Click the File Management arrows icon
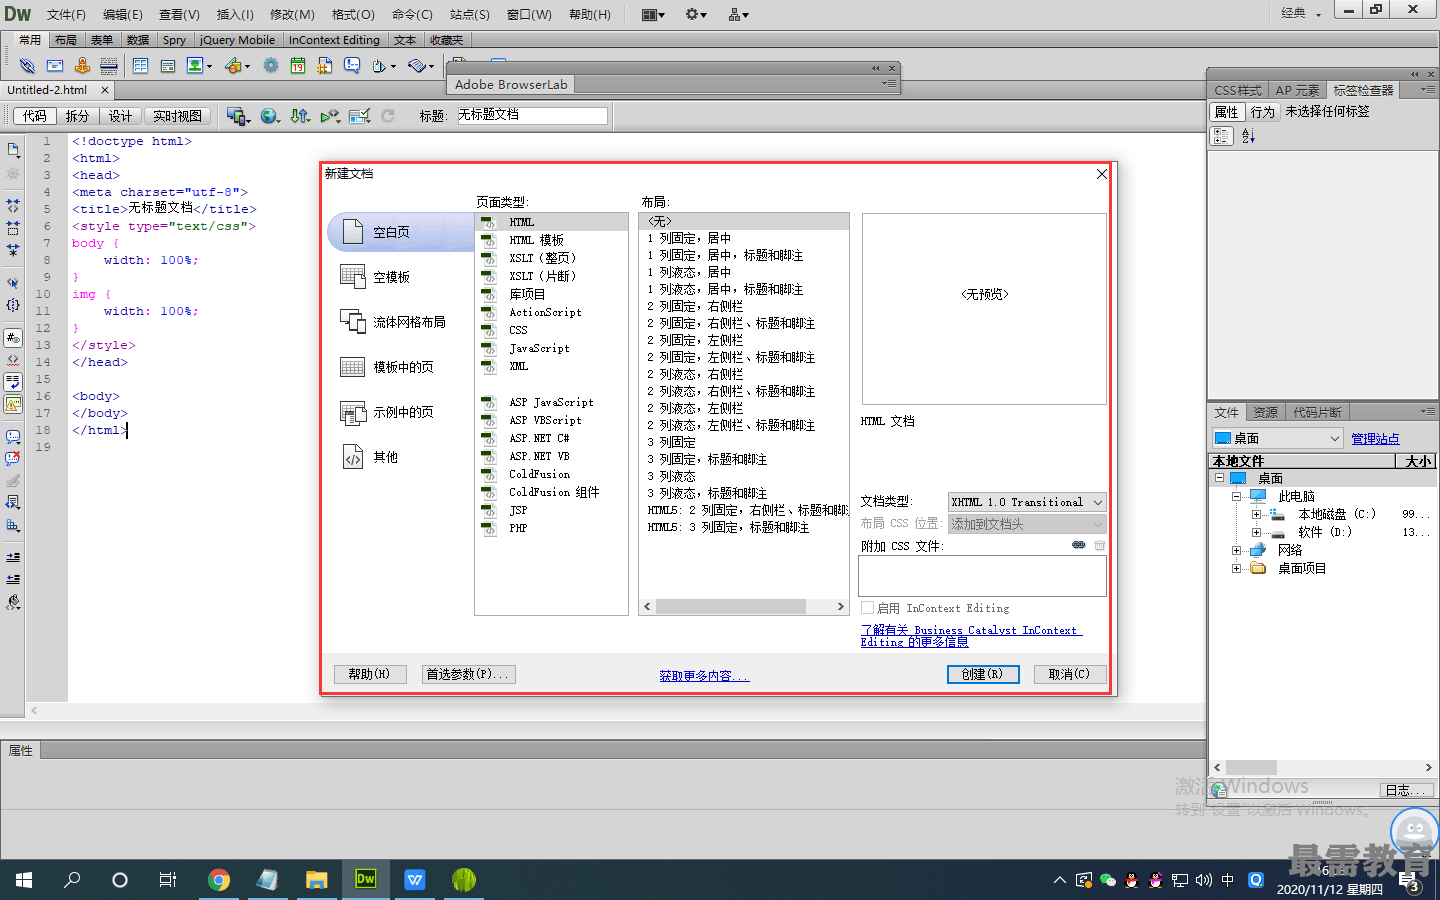Image resolution: width=1440 pixels, height=900 pixels. click(x=300, y=116)
